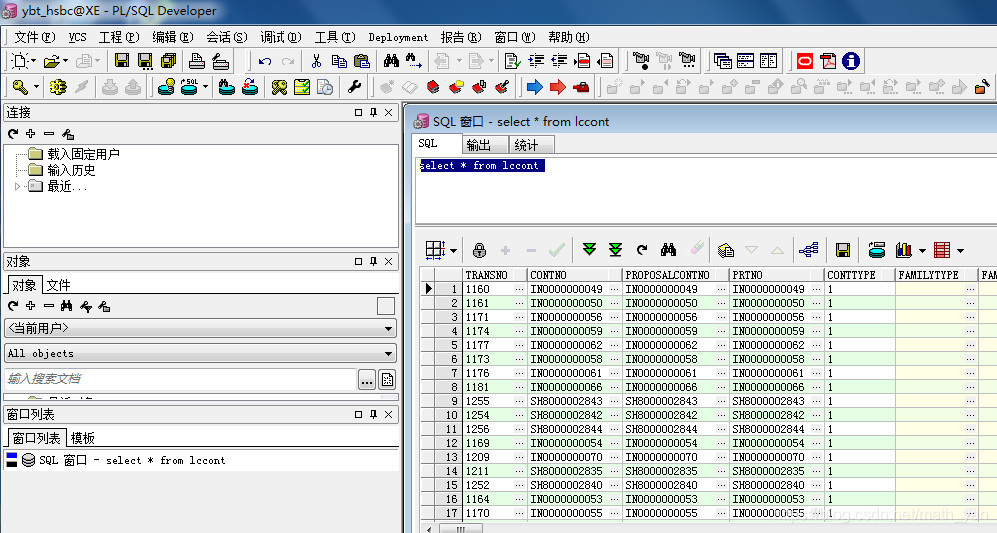
Task: Click the save results floppy icon
Action: (843, 250)
